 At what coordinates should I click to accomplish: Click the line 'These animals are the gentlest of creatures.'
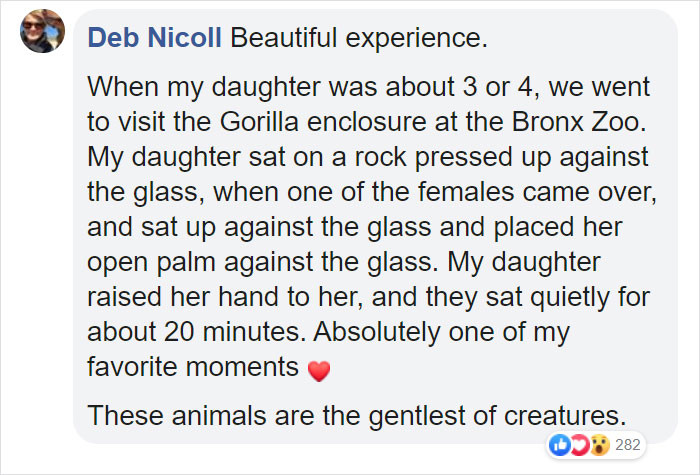[356, 413]
